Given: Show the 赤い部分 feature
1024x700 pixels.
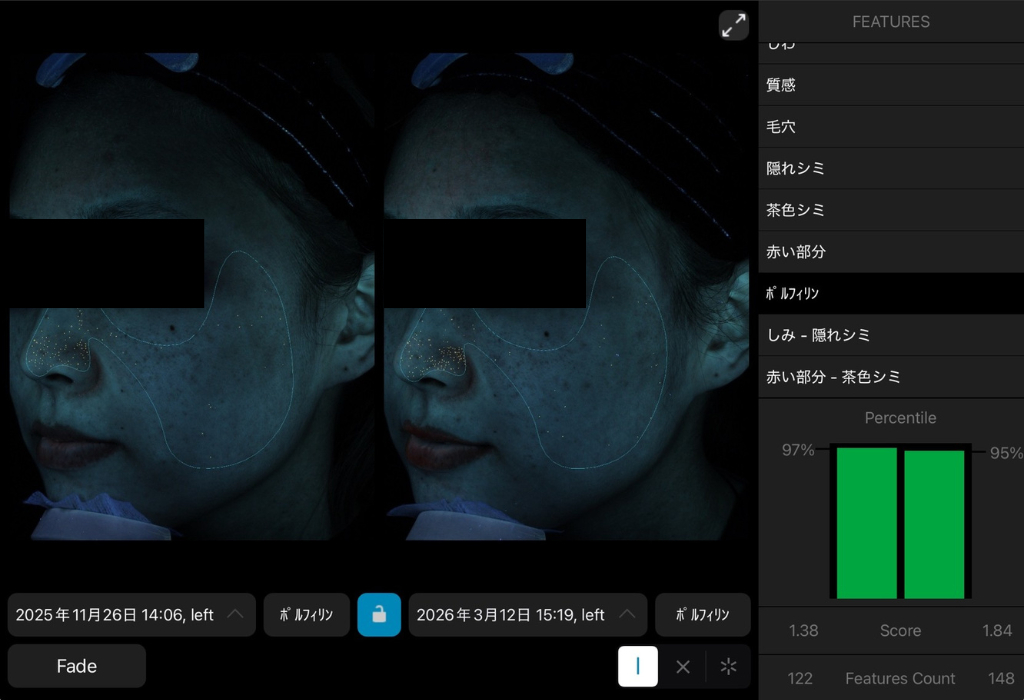Looking at the screenshot, I should [x=890, y=252].
